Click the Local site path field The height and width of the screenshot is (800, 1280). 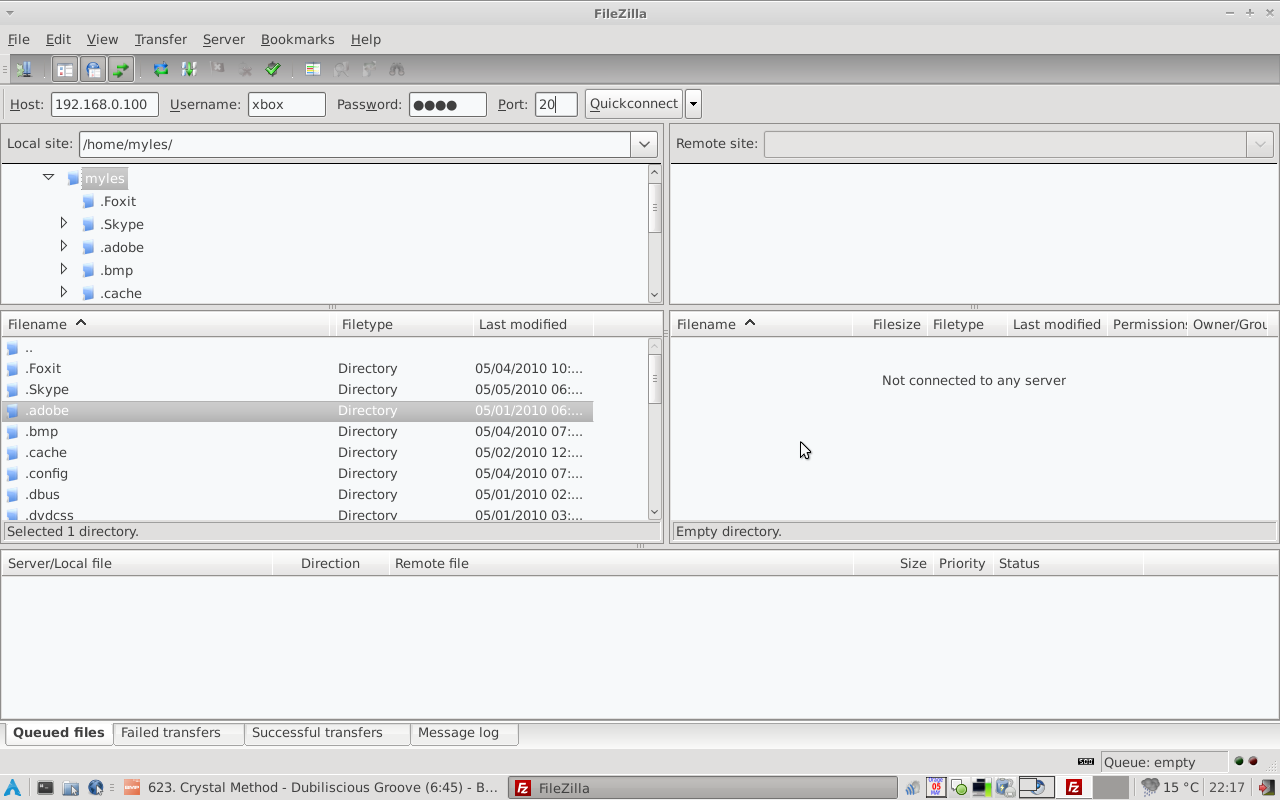(x=356, y=144)
